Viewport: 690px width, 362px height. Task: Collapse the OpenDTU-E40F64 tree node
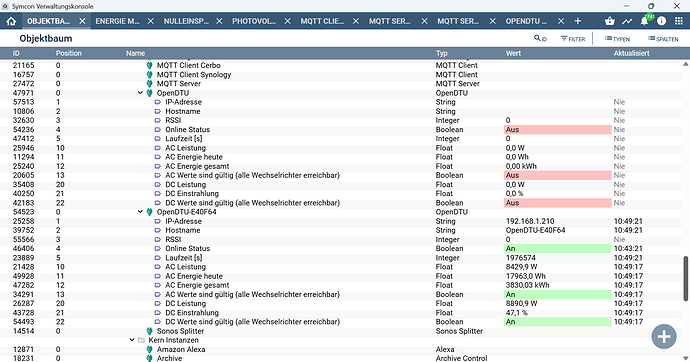140,212
